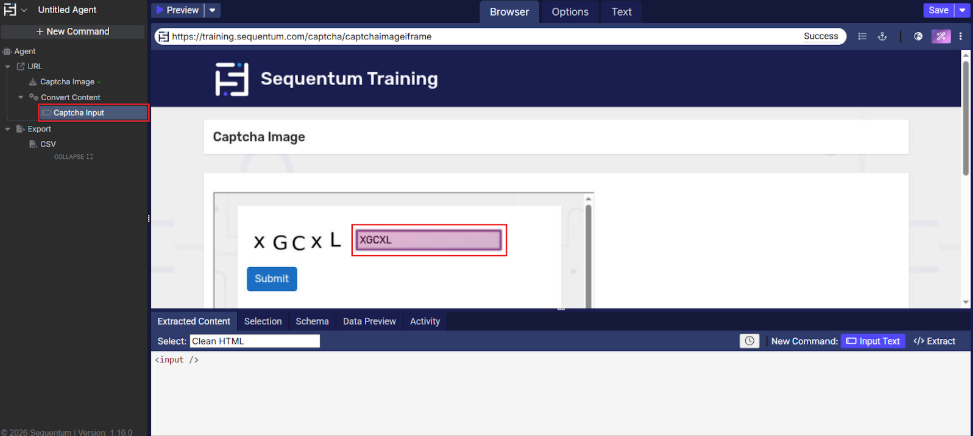Click the CSV export command in tree
Viewport: 973px width, 436px height.
tap(47, 144)
